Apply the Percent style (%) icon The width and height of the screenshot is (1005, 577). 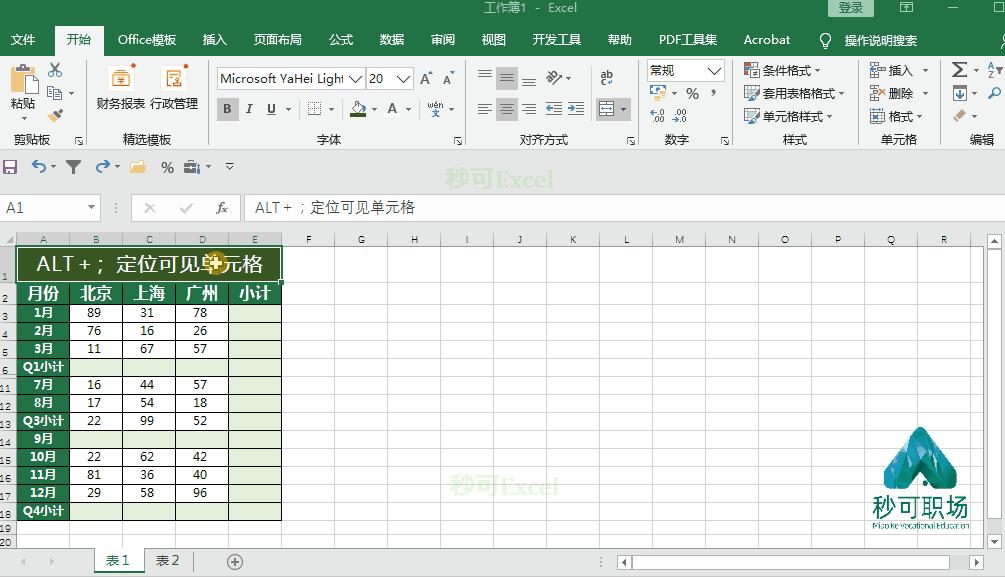(x=692, y=94)
